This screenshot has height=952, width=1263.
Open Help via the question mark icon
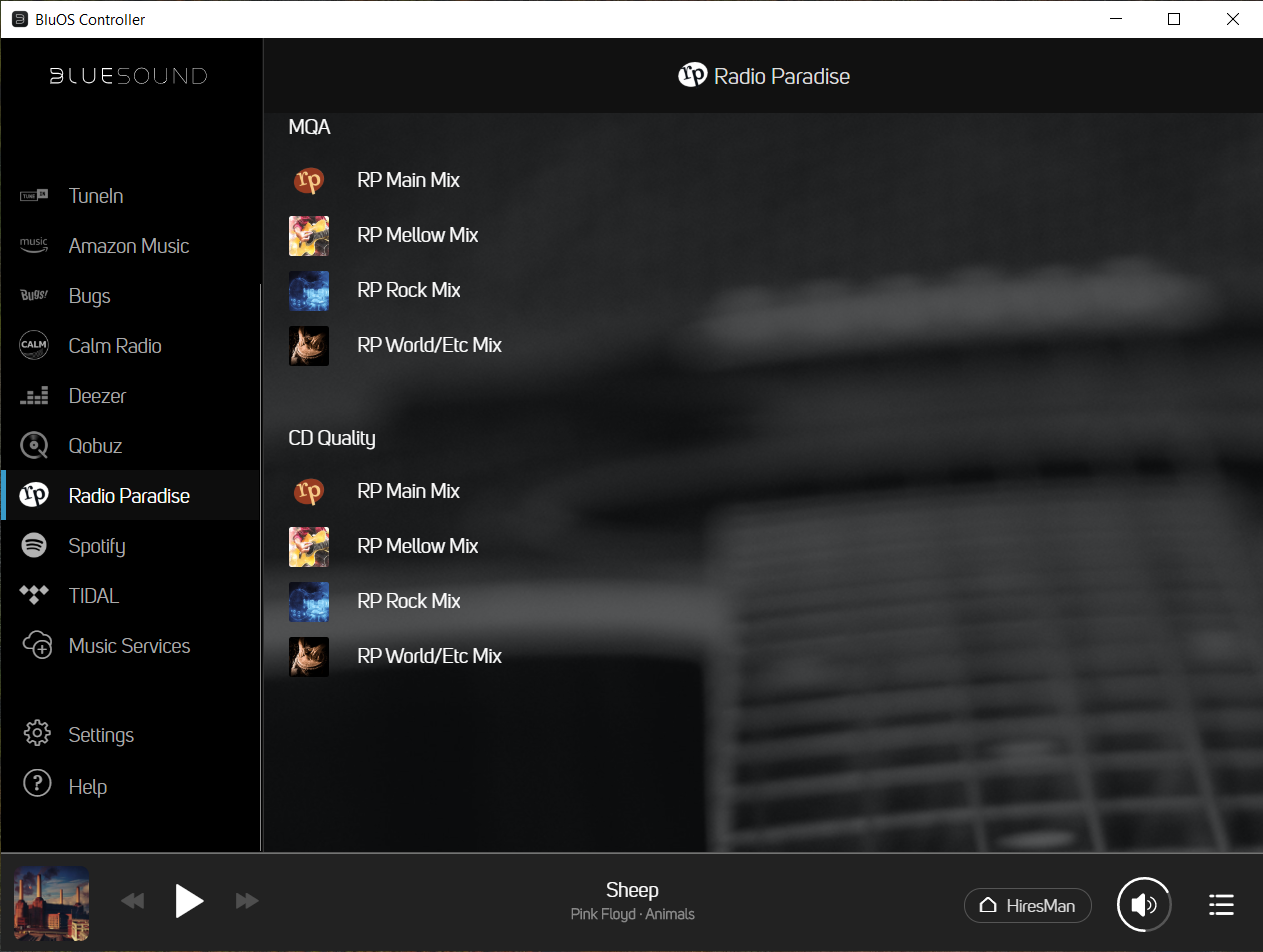click(x=37, y=785)
